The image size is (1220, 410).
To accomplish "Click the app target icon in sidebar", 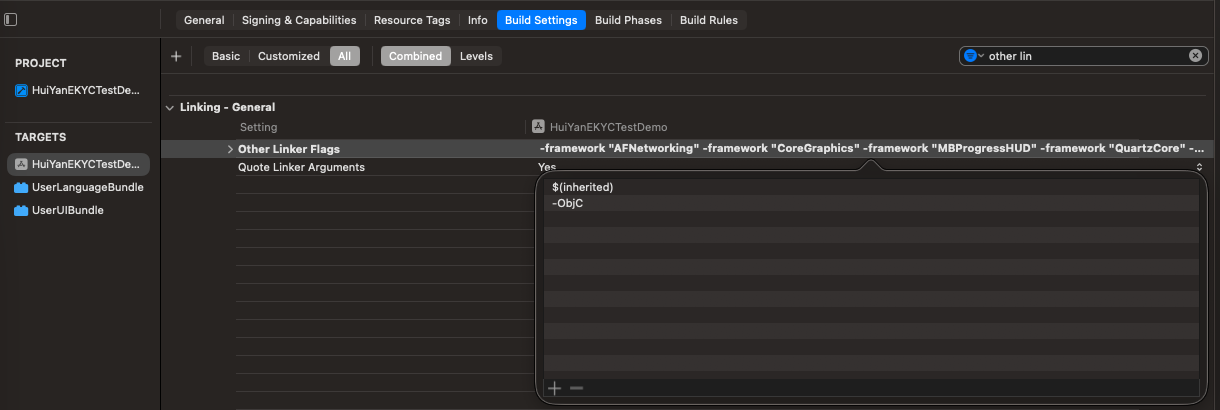I will click(21, 164).
